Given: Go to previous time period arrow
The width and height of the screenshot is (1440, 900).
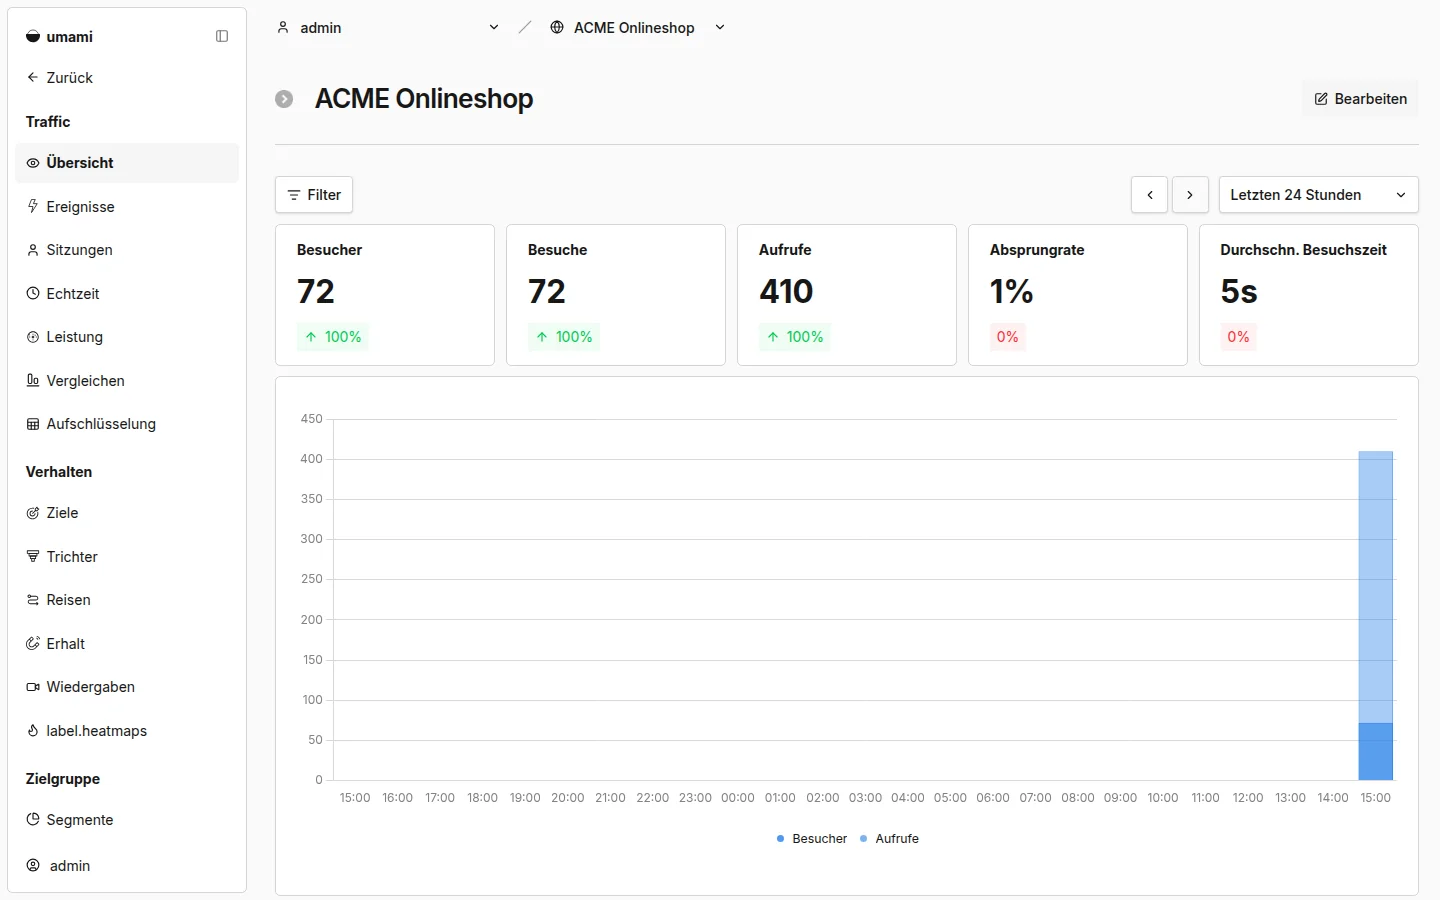Looking at the screenshot, I should click(x=1149, y=195).
